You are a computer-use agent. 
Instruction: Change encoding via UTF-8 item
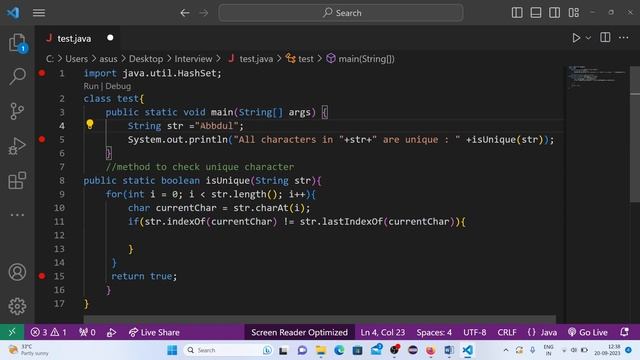click(x=474, y=332)
